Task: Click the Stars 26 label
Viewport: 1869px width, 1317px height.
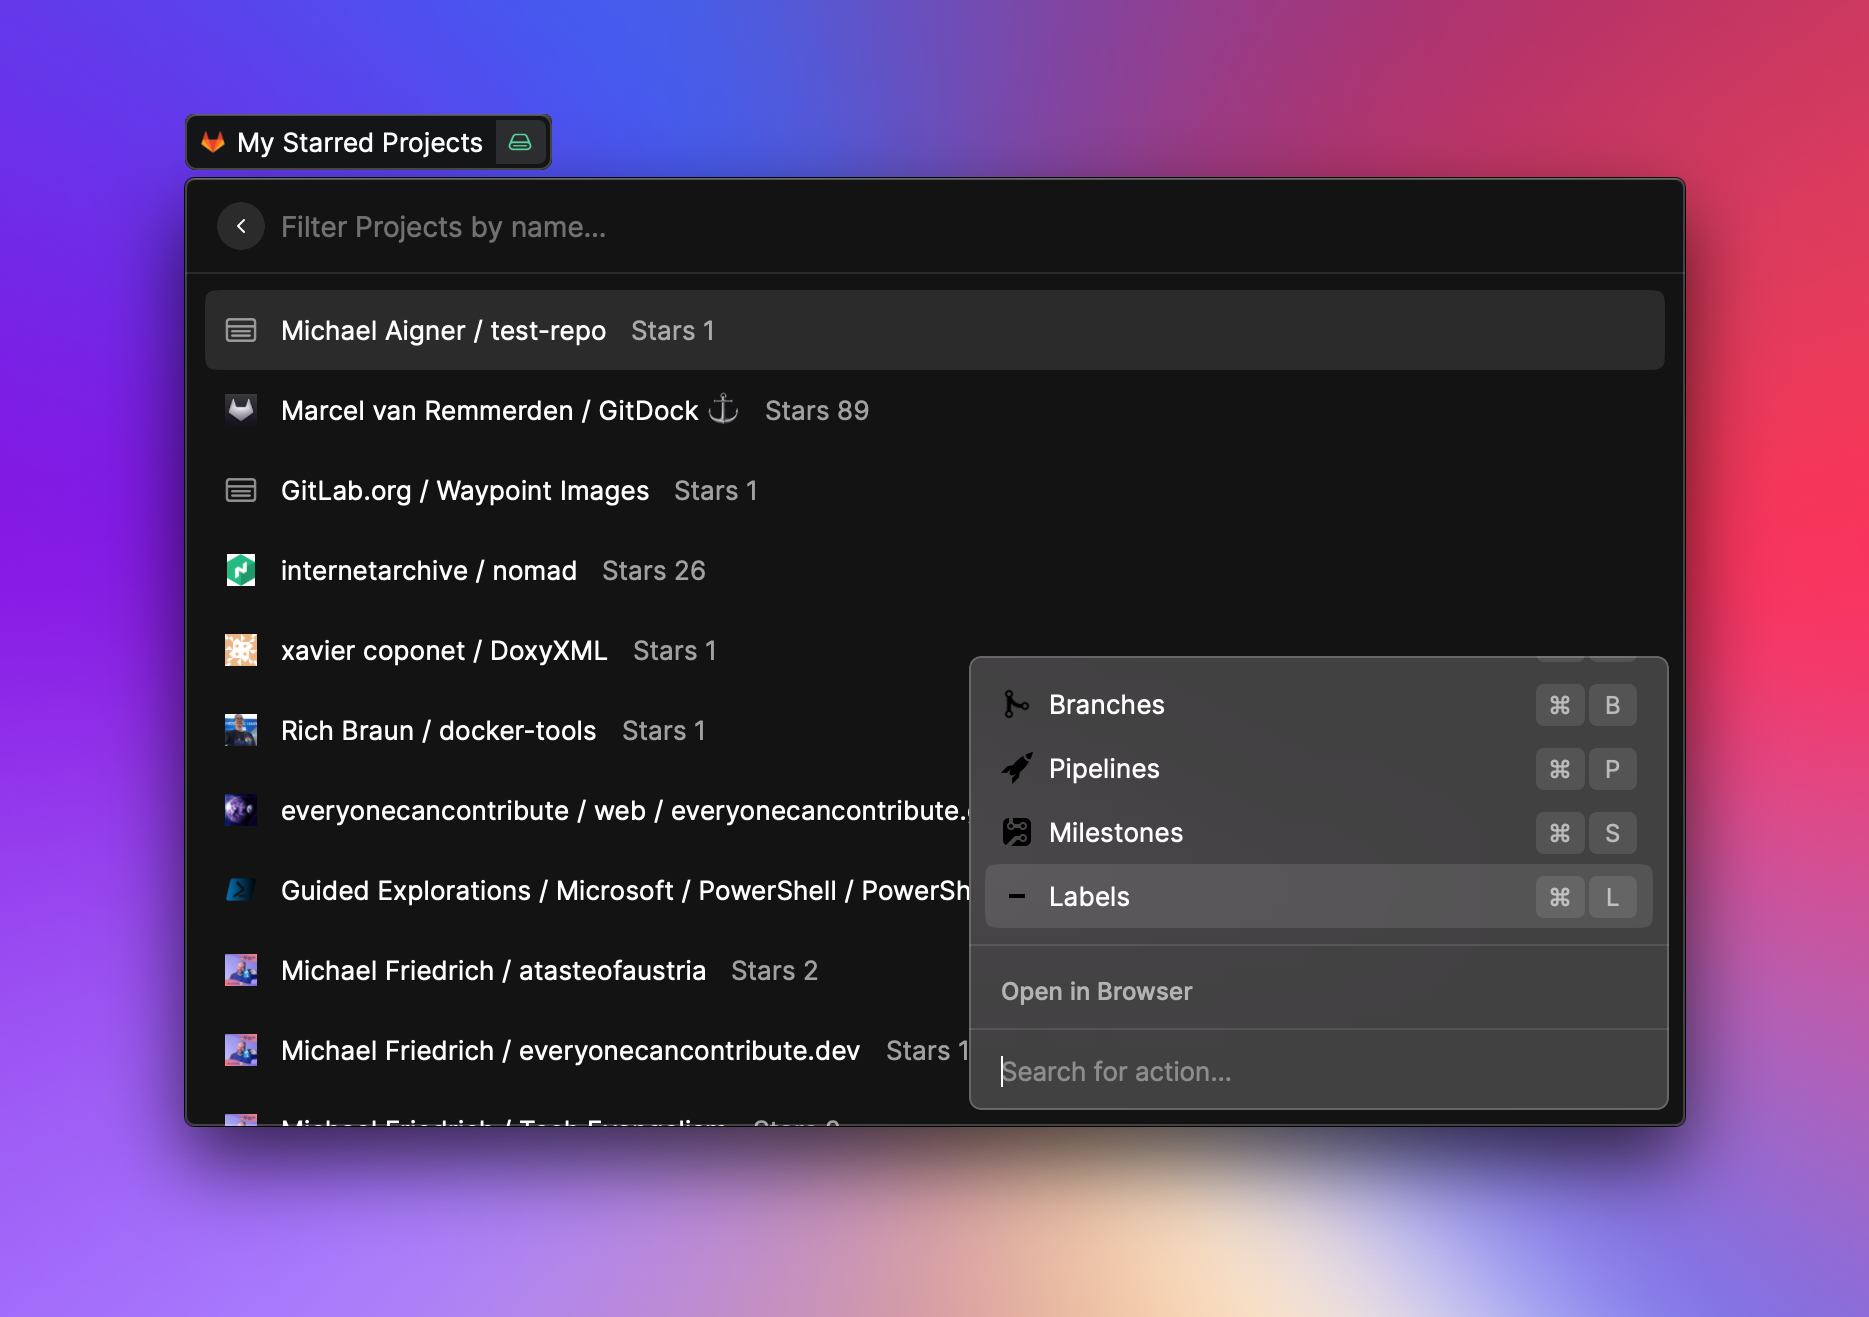Action: 653,570
